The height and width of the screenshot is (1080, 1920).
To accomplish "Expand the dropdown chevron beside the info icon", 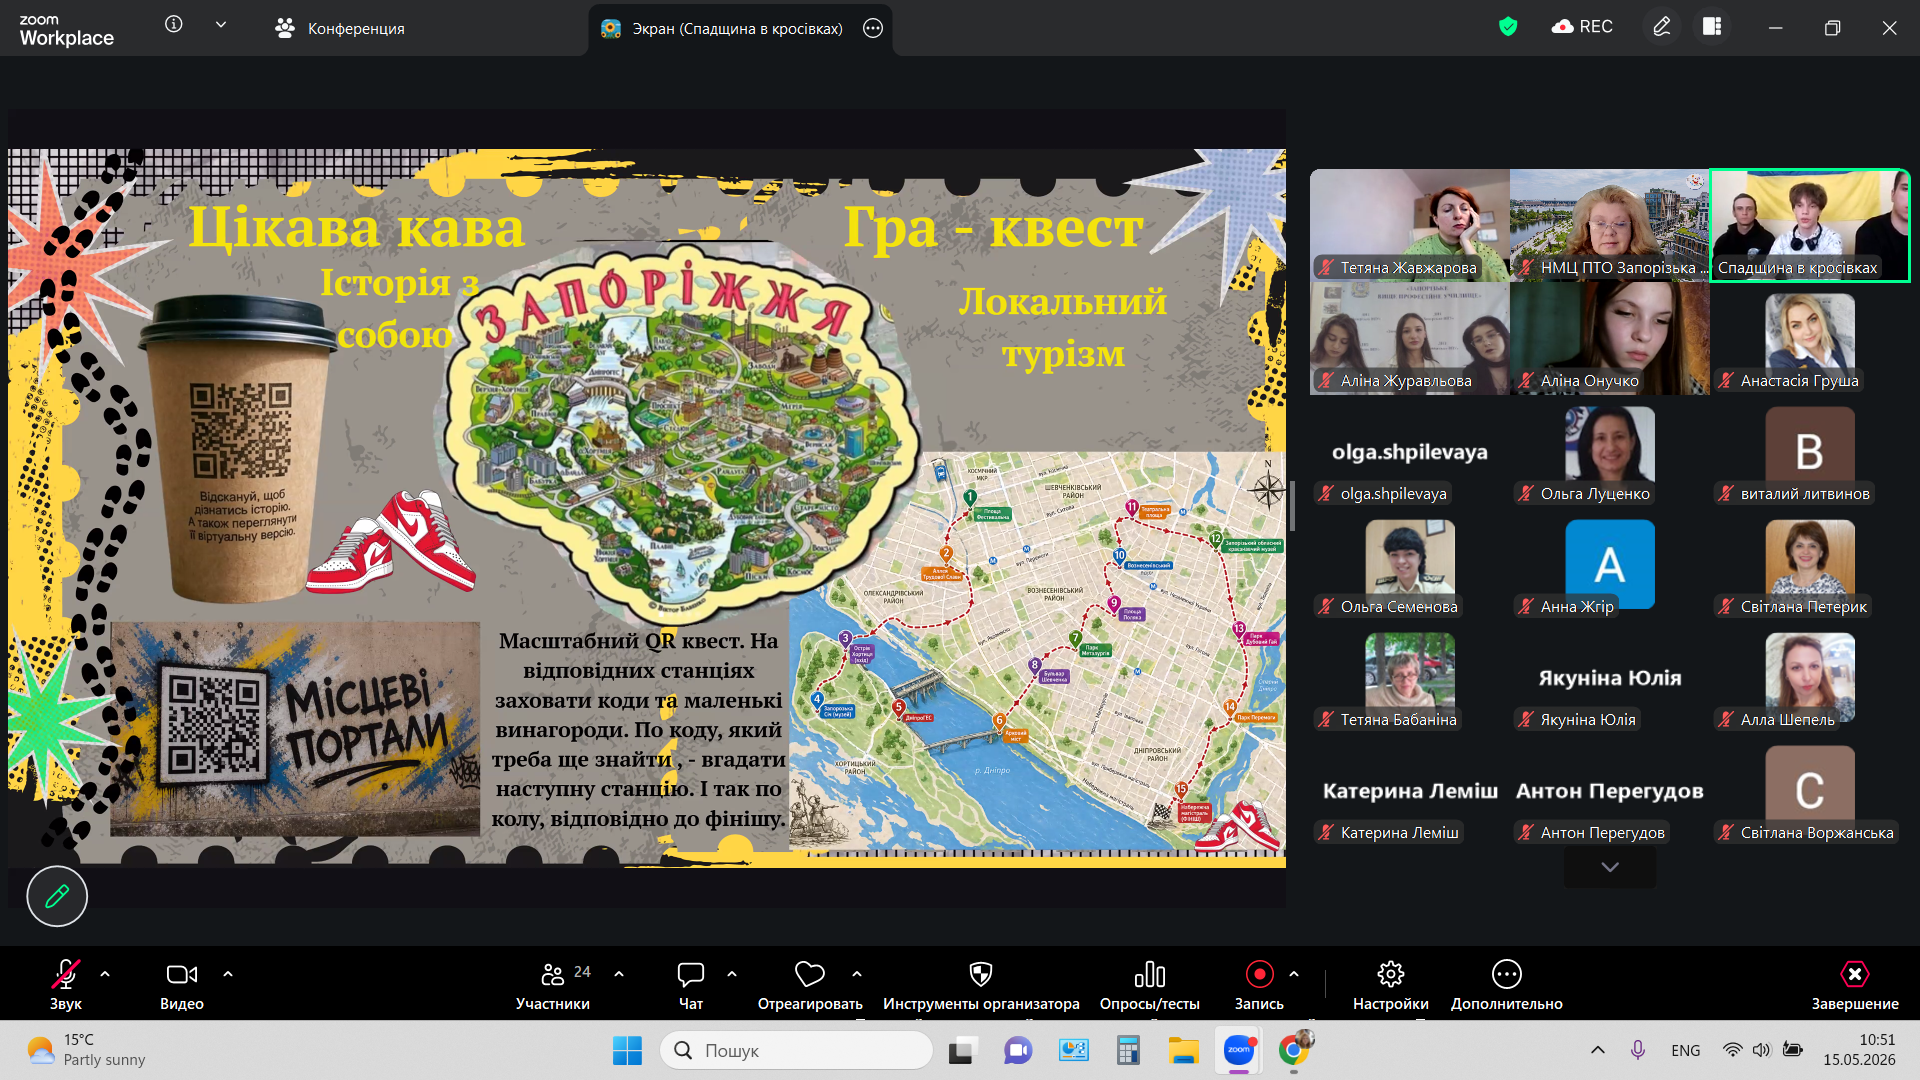I will coord(221,24).
